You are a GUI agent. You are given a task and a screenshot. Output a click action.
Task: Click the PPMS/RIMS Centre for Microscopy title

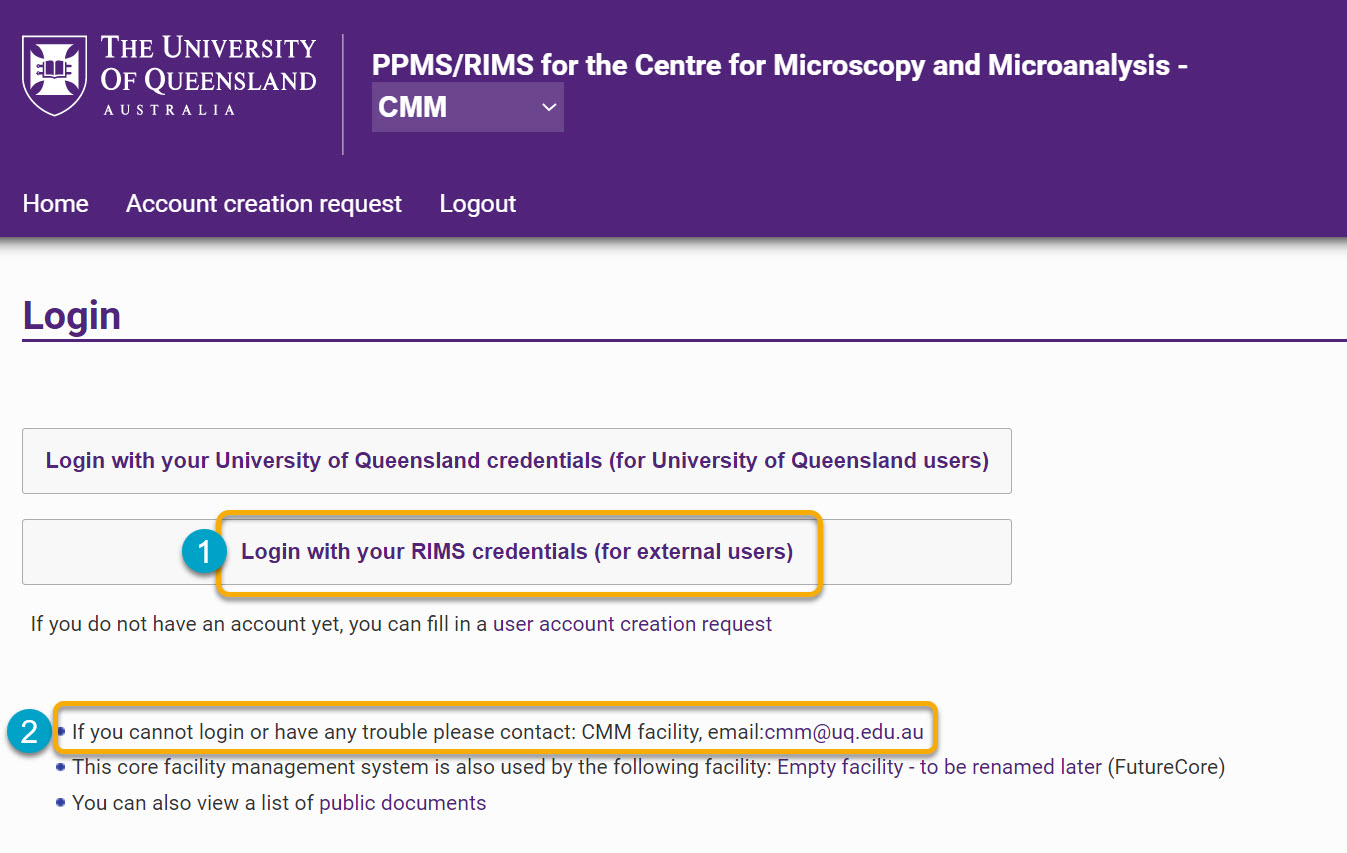click(x=778, y=64)
